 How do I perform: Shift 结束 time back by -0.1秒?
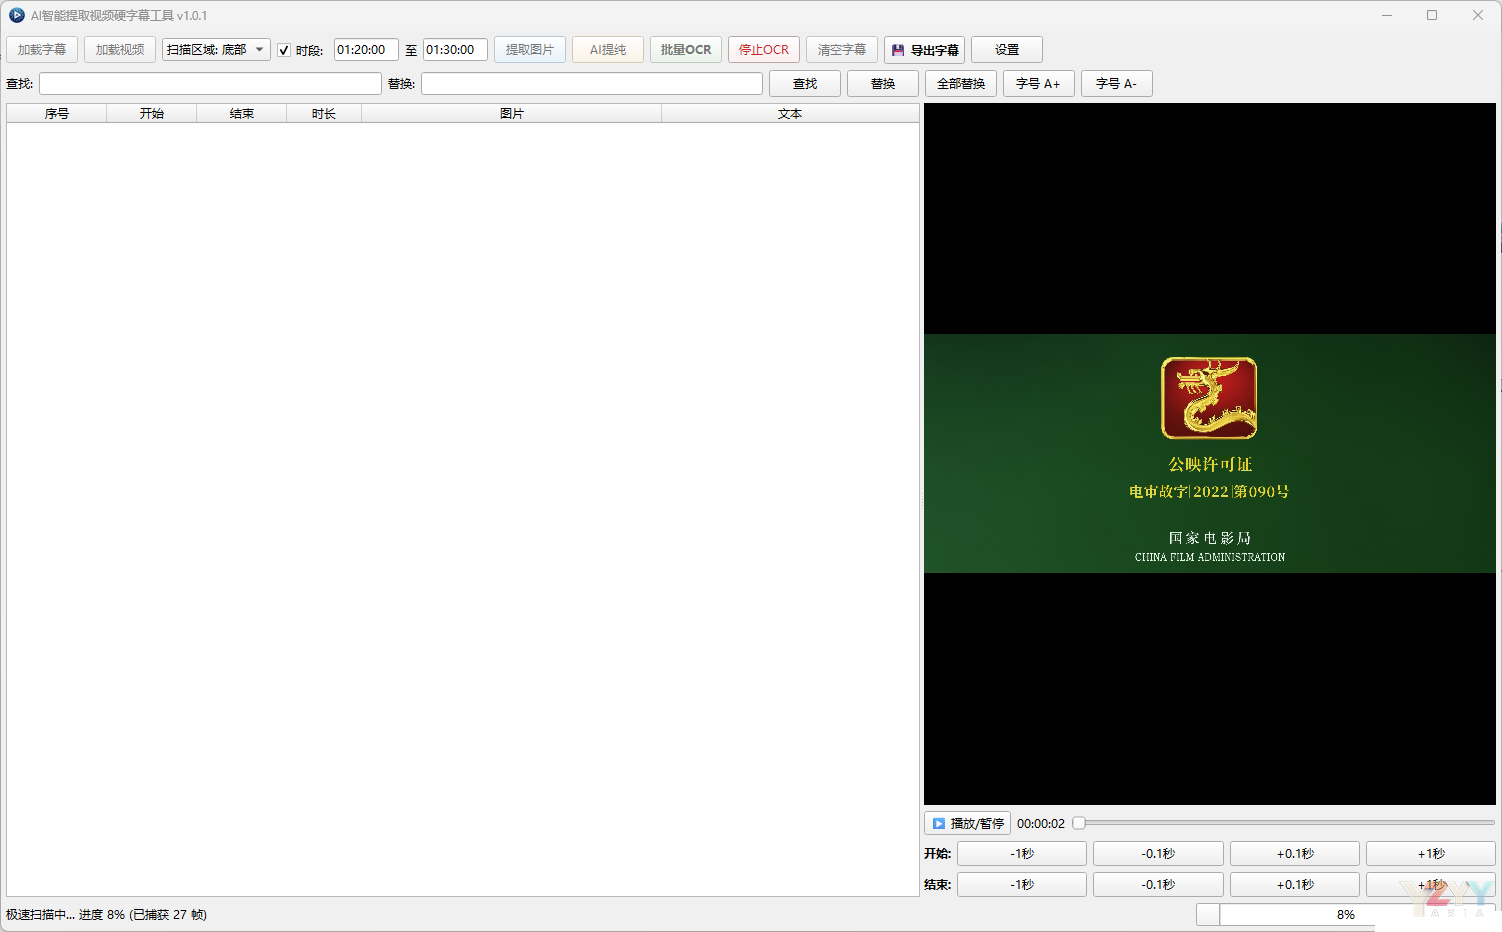[1158, 885]
